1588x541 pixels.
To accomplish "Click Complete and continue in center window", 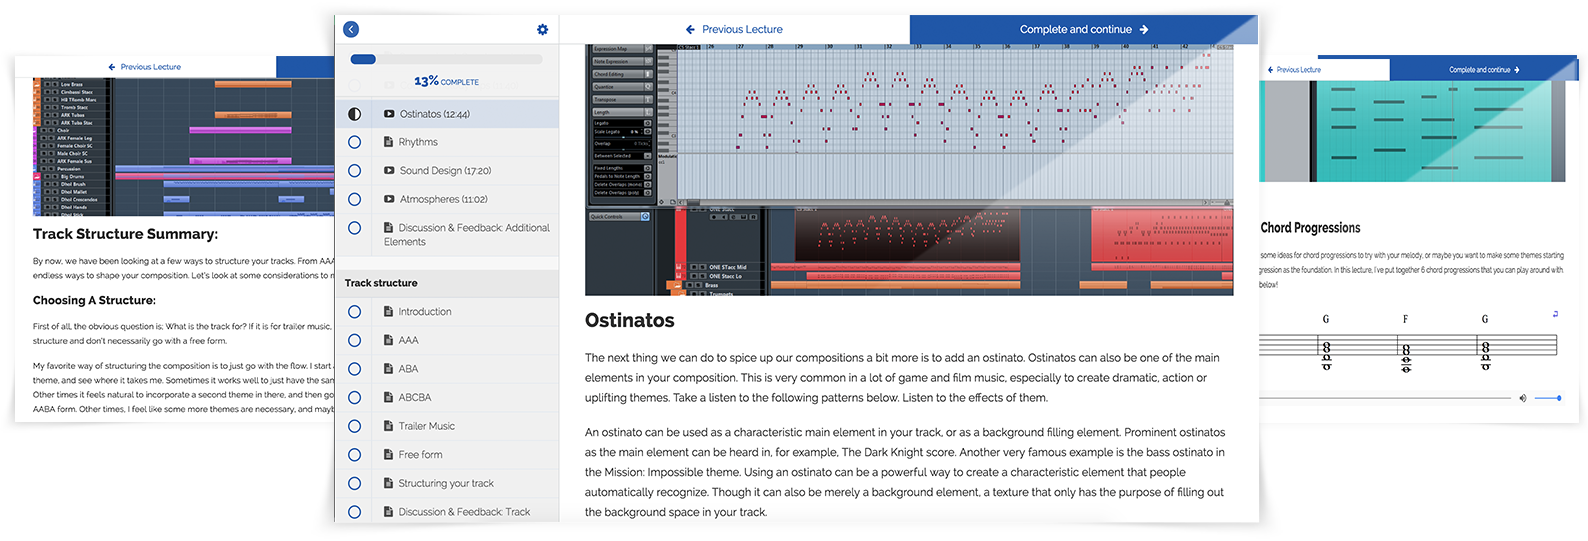I will tap(1084, 30).
